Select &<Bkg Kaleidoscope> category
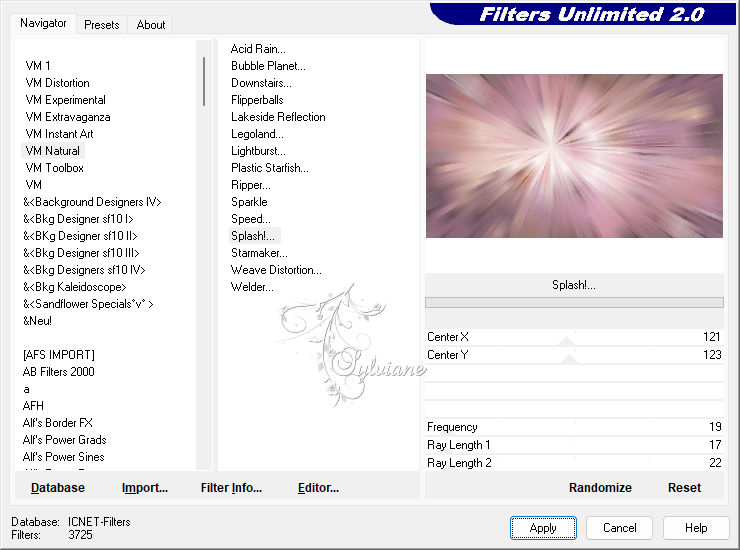Image resolution: width=740 pixels, height=550 pixels. (75, 287)
